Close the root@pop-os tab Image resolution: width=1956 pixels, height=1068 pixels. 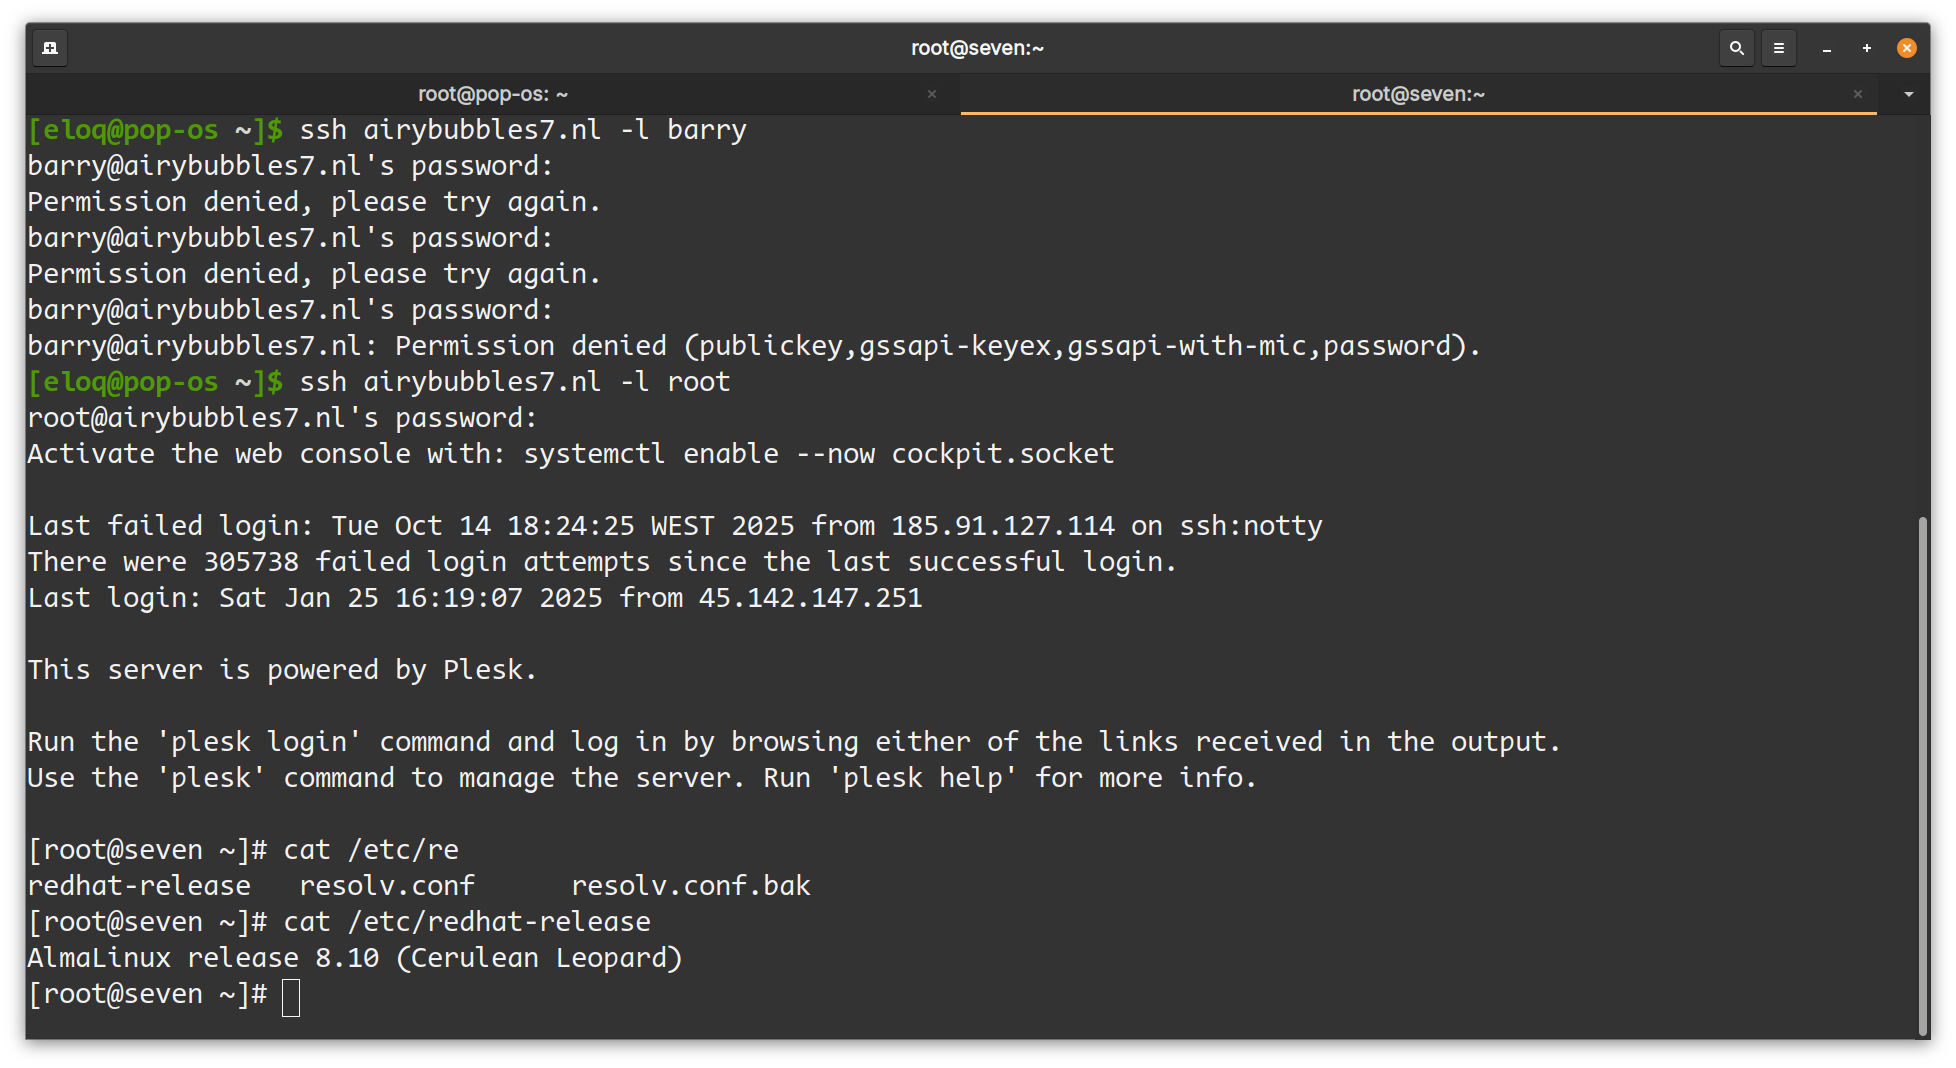(932, 94)
